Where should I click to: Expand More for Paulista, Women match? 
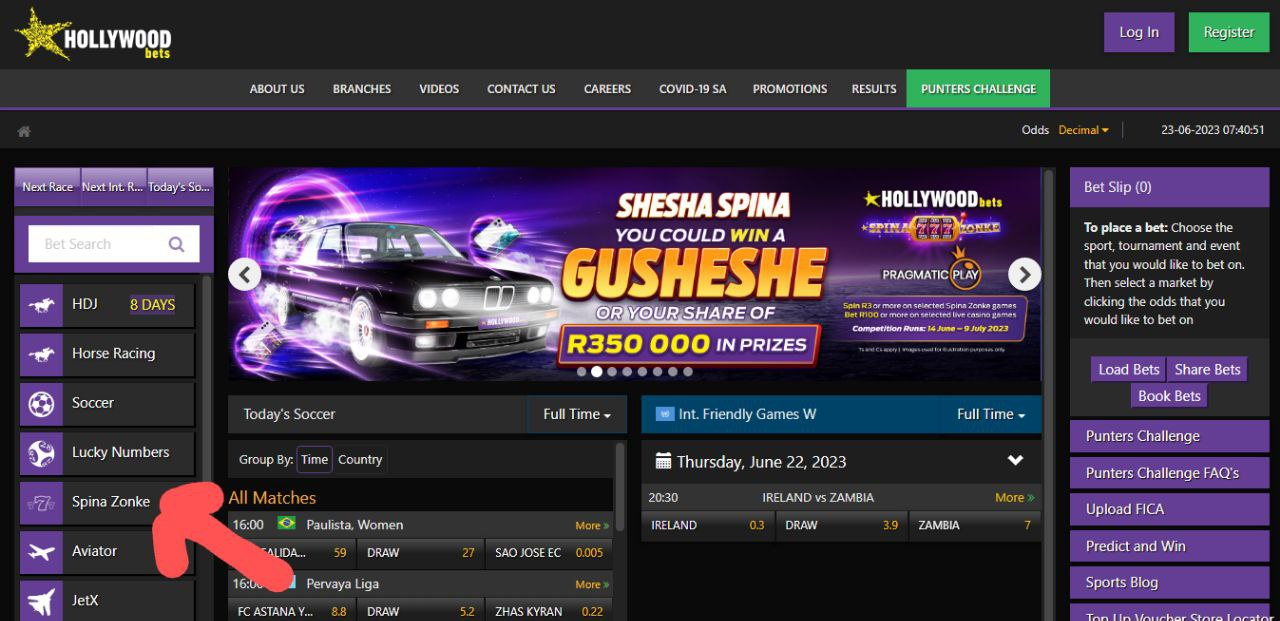tap(592, 525)
